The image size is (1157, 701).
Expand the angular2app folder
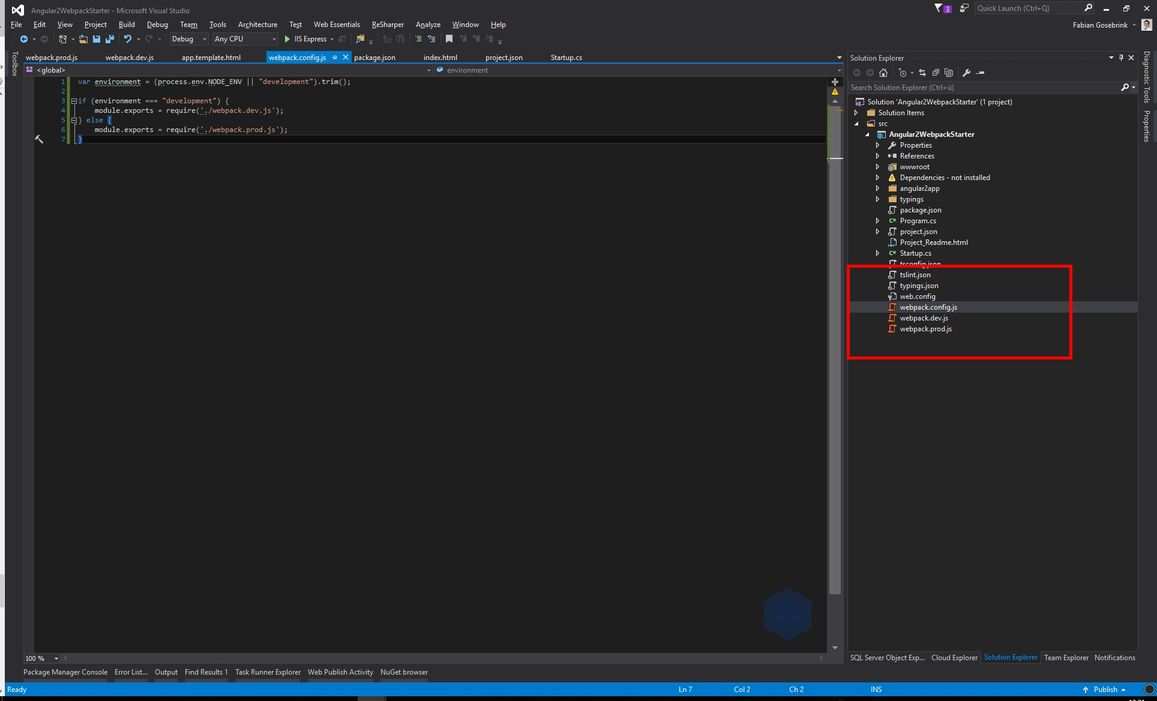[x=877, y=188]
